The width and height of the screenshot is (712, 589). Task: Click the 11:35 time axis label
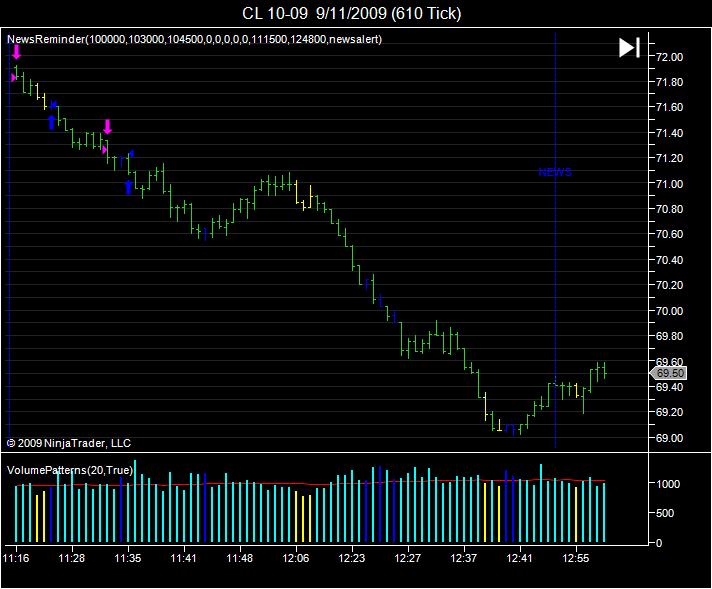[x=128, y=558]
